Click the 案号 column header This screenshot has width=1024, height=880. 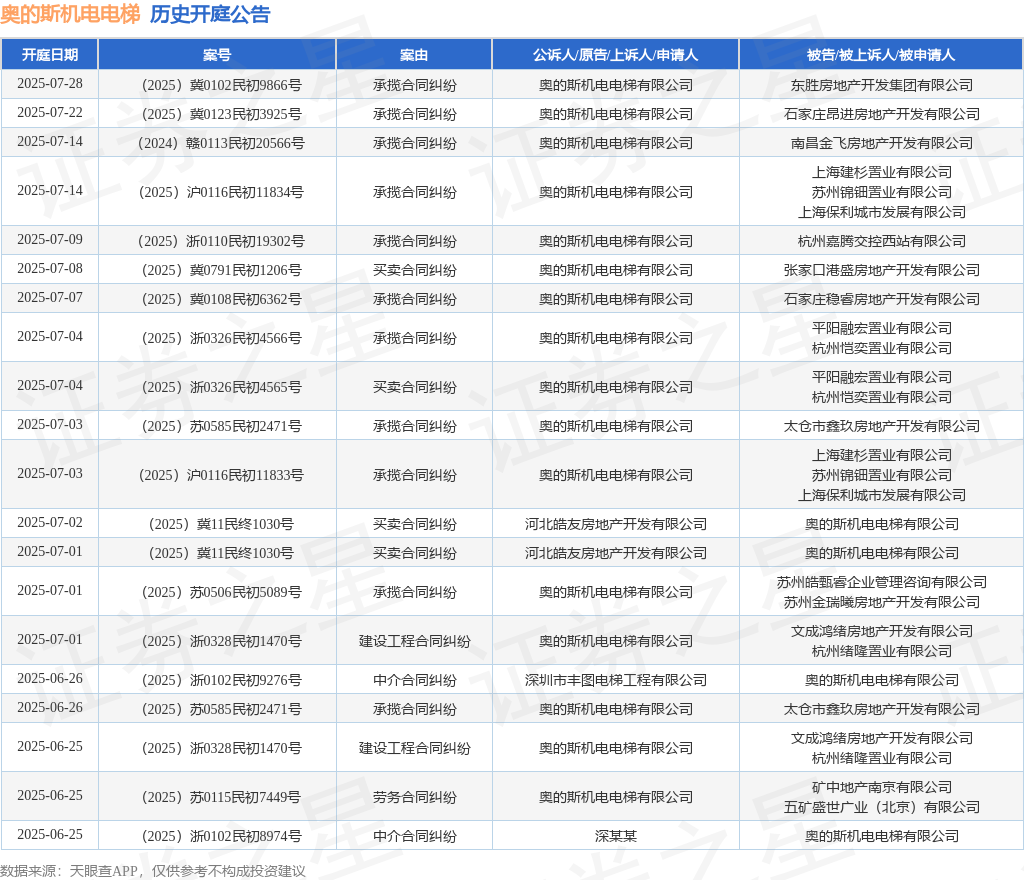[217, 55]
